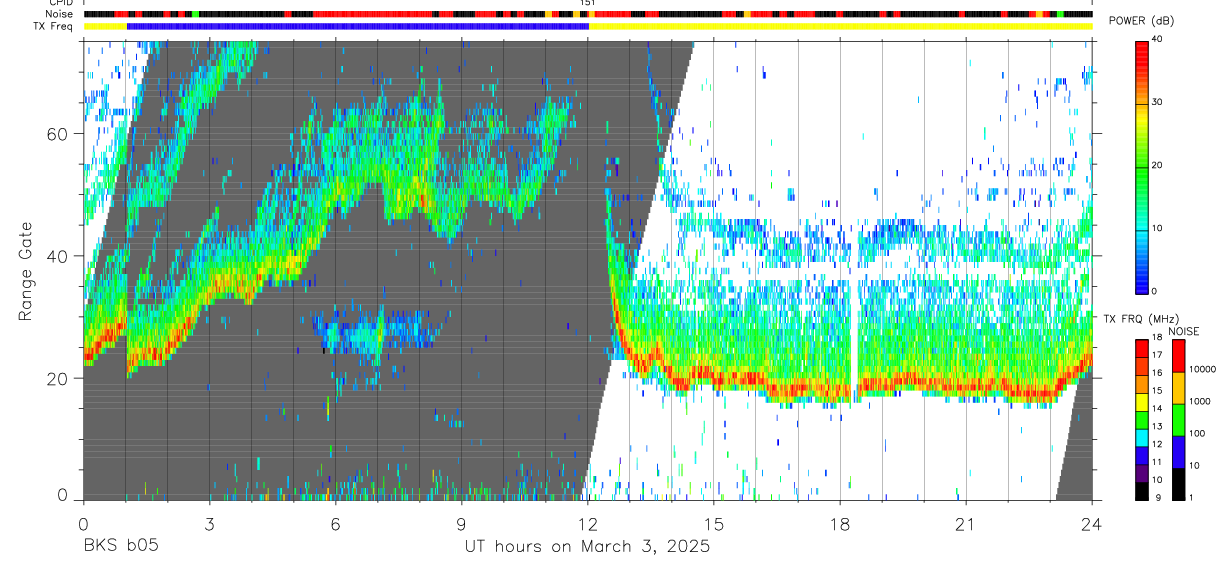Image resolution: width=1228 pixels, height=567 pixels.
Task: Click the 16 MHz label on TX frequency scale
Action: pyautogui.click(x=1159, y=373)
